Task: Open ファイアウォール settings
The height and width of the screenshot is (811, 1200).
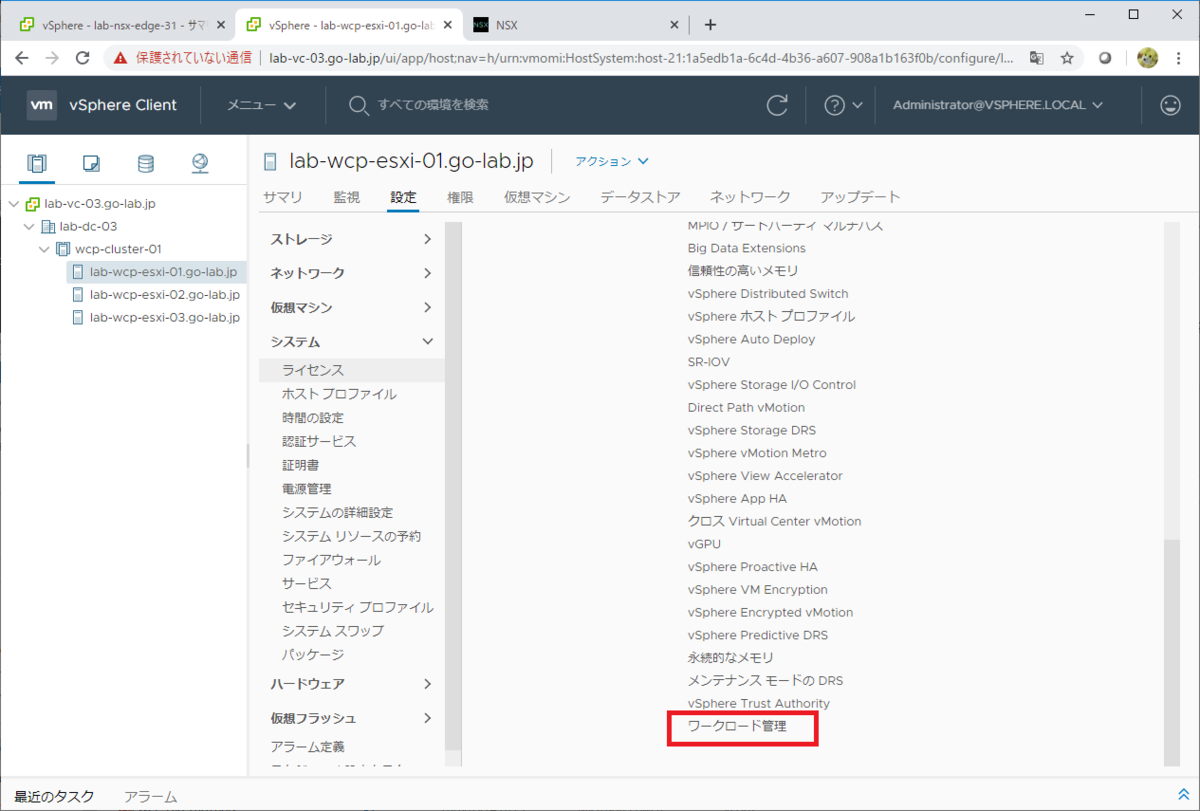Action: coord(331,560)
